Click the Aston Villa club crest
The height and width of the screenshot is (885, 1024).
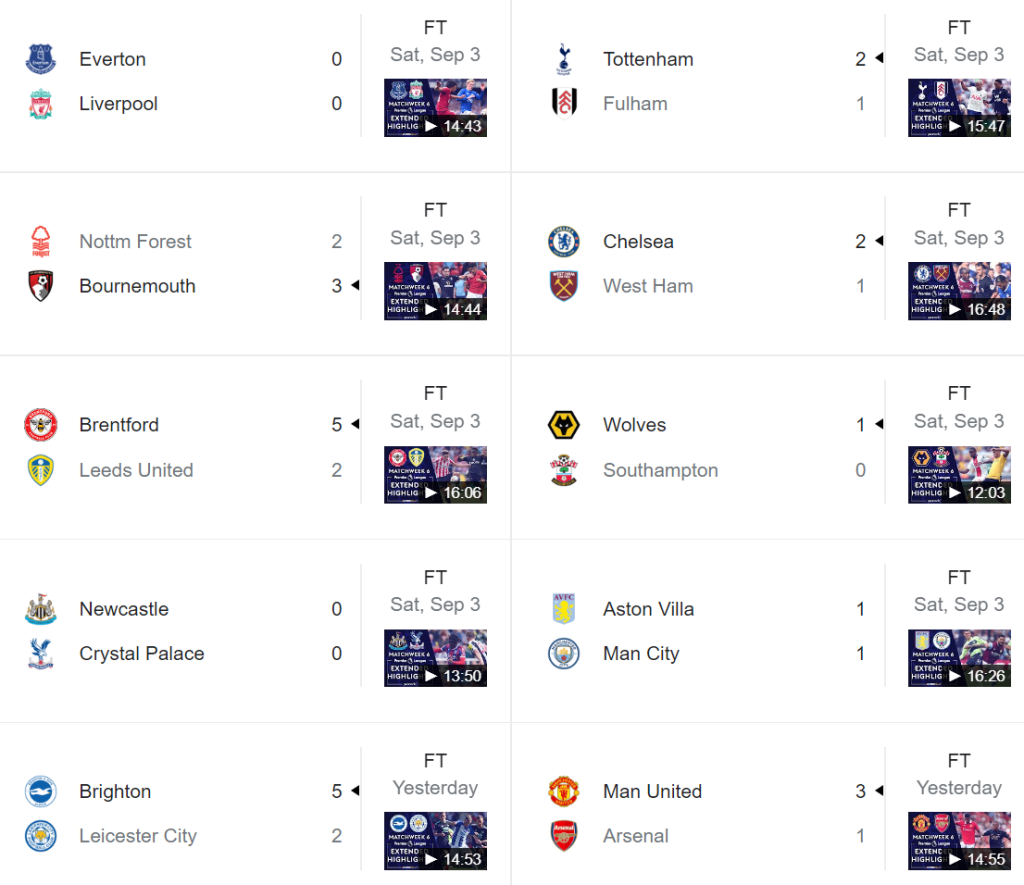pyautogui.click(x=564, y=609)
